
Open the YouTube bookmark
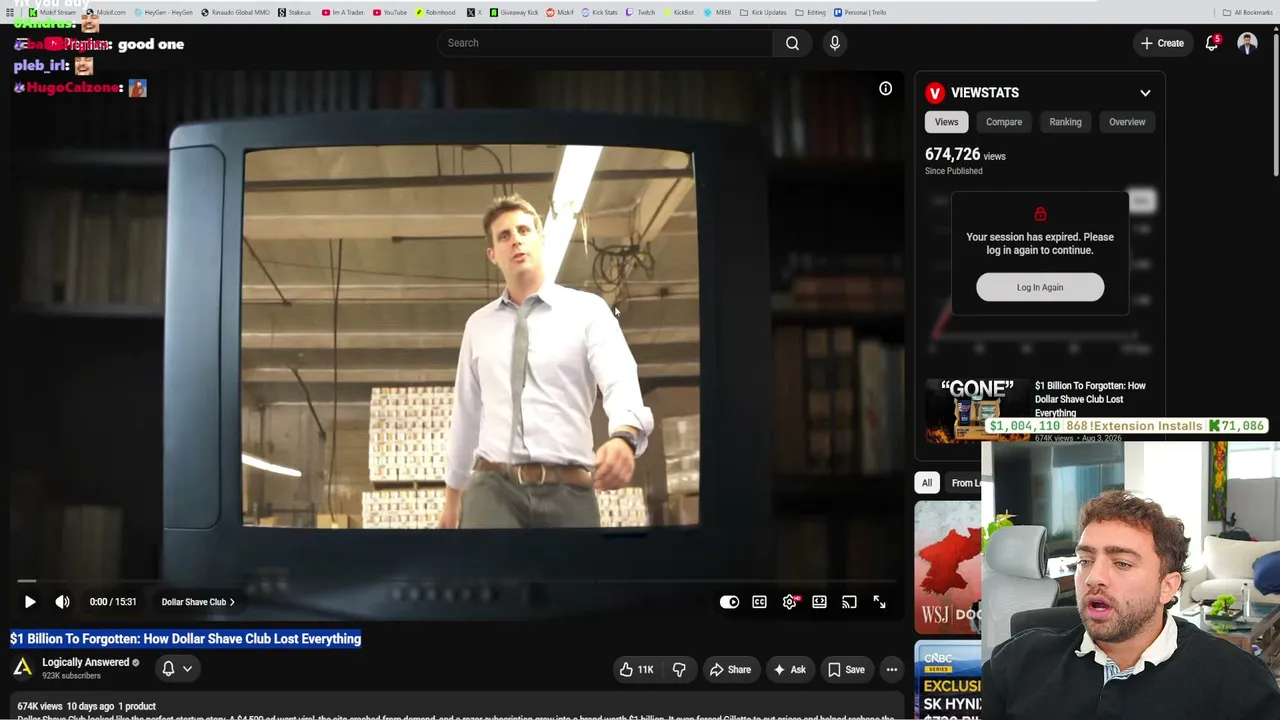(x=390, y=13)
